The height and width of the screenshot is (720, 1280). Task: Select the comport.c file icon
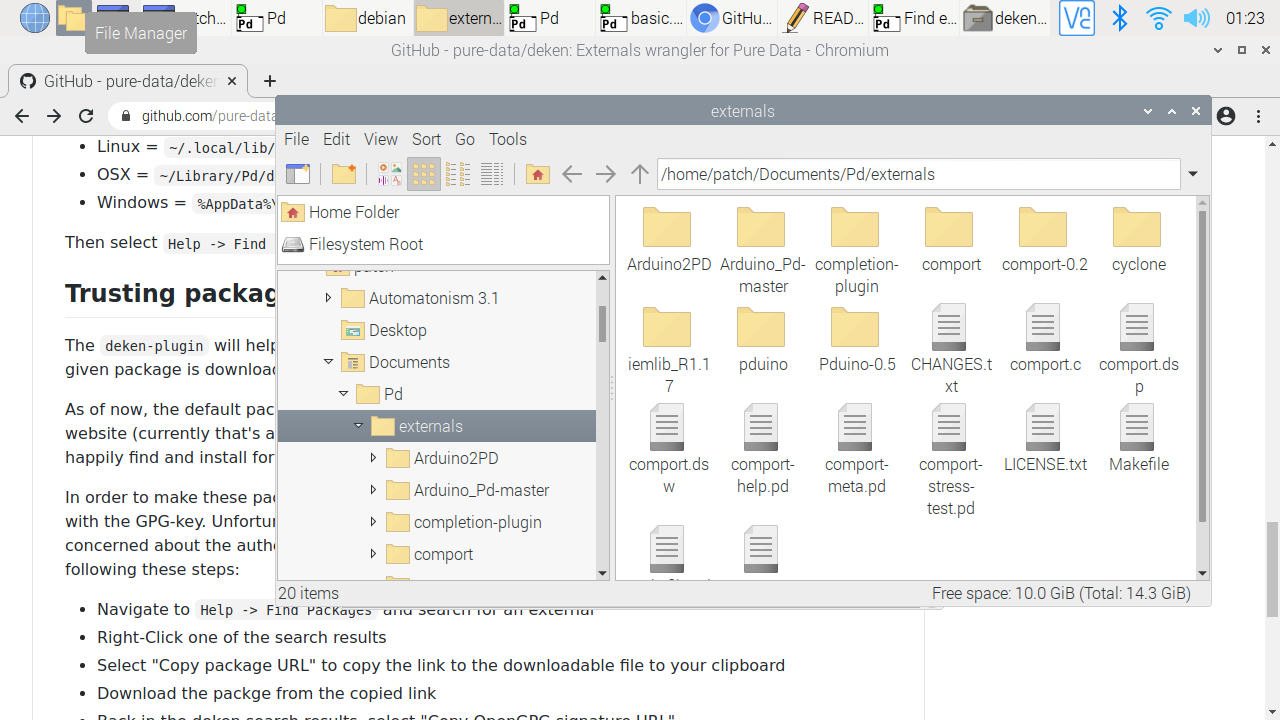(x=1043, y=327)
